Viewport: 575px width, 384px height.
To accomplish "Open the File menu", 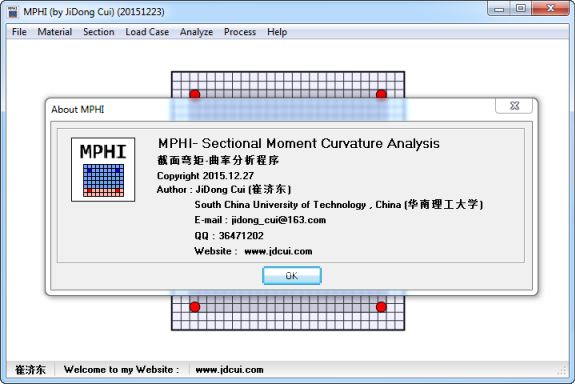I will click(19, 32).
